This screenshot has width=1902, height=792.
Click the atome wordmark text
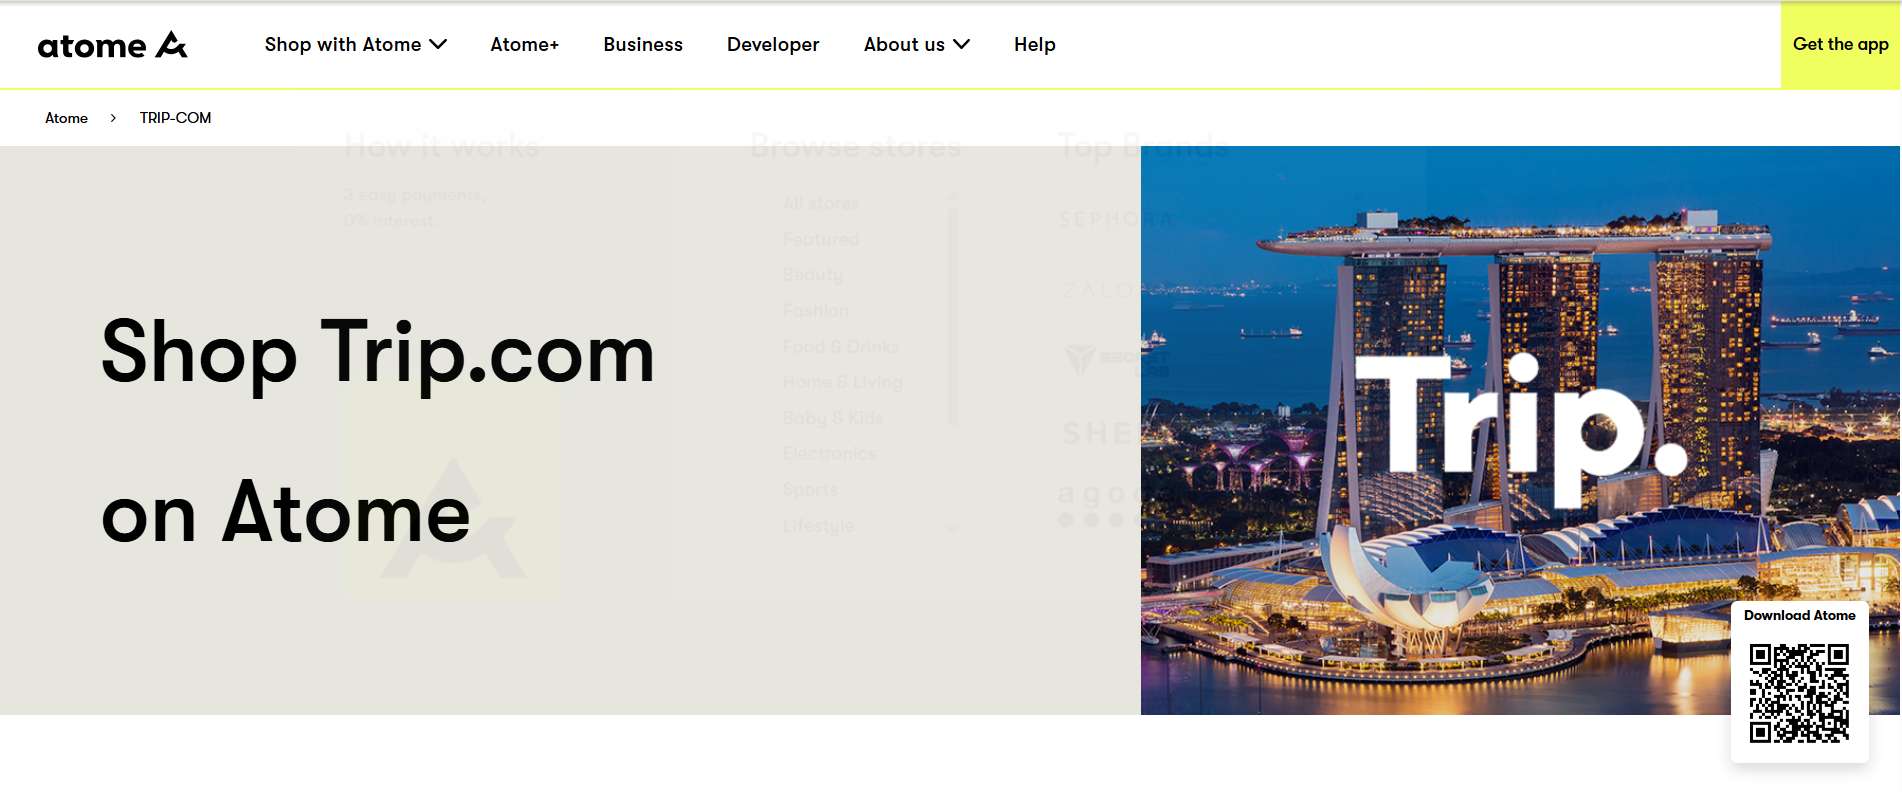tap(92, 46)
